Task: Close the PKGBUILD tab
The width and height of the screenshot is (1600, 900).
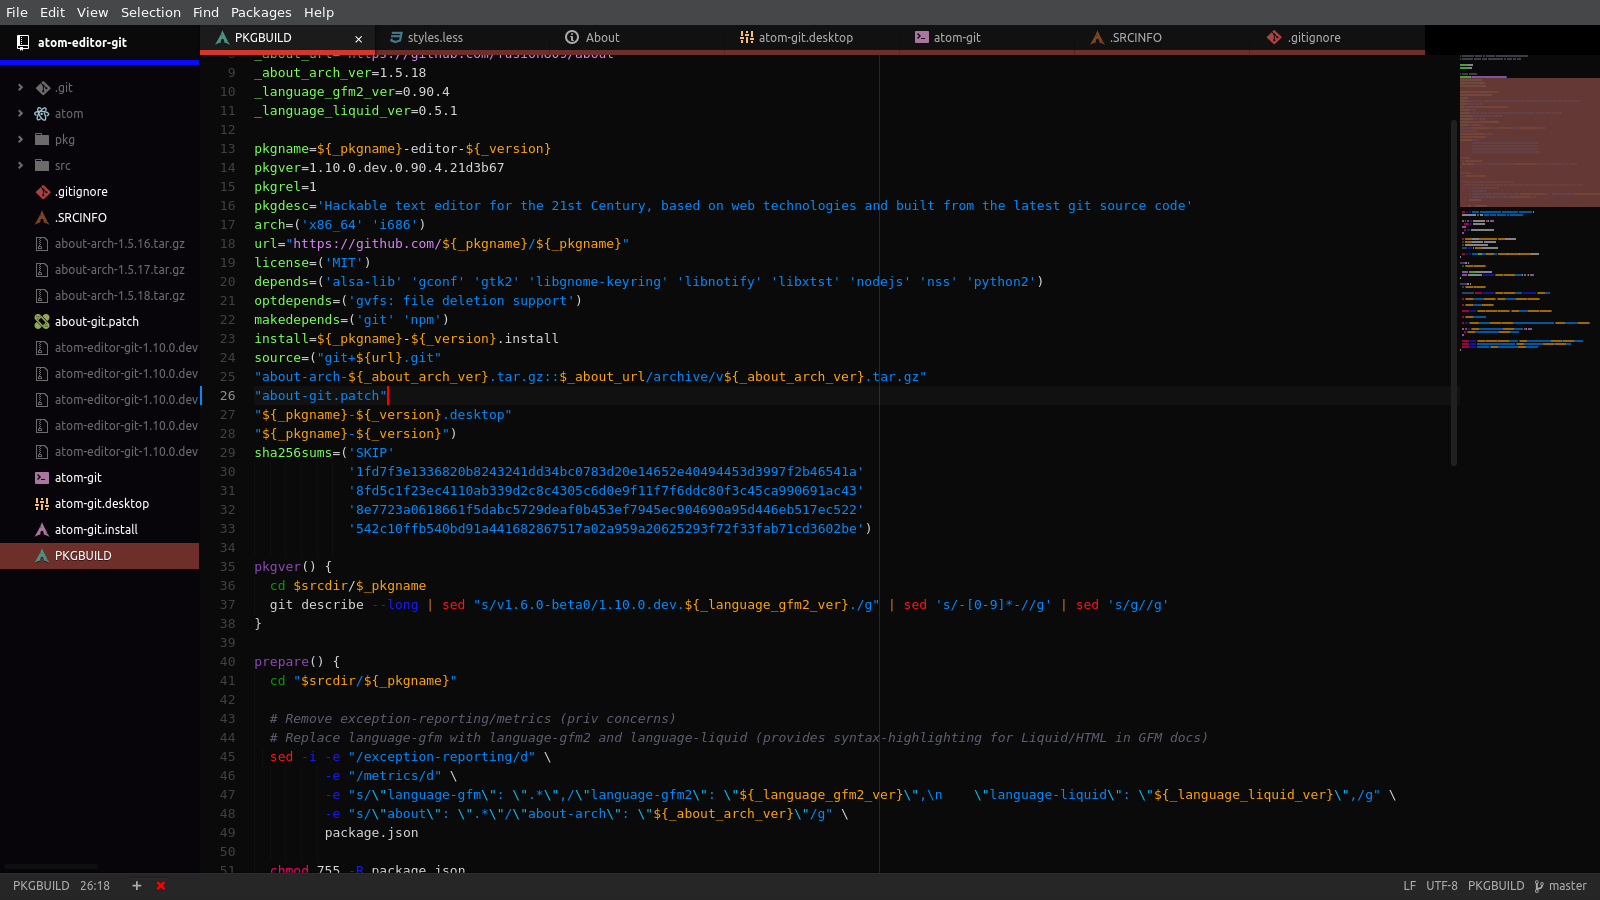Action: pyautogui.click(x=358, y=39)
